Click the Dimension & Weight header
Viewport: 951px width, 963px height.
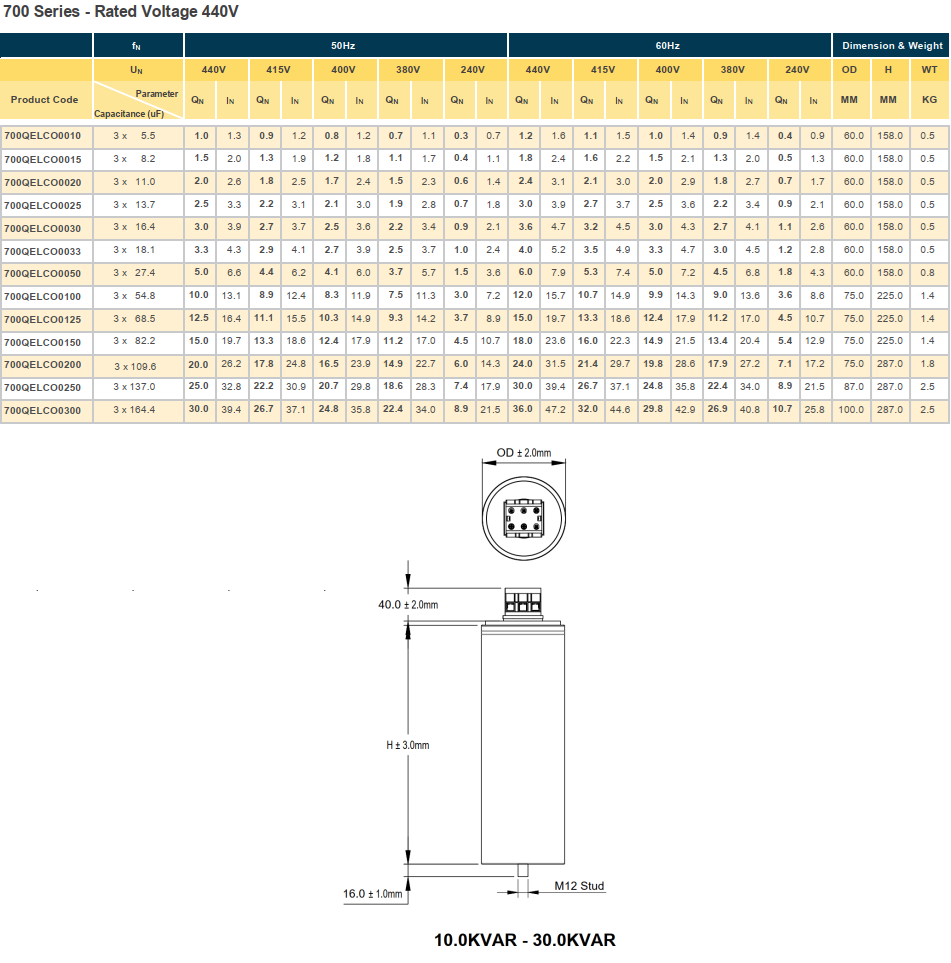click(891, 46)
